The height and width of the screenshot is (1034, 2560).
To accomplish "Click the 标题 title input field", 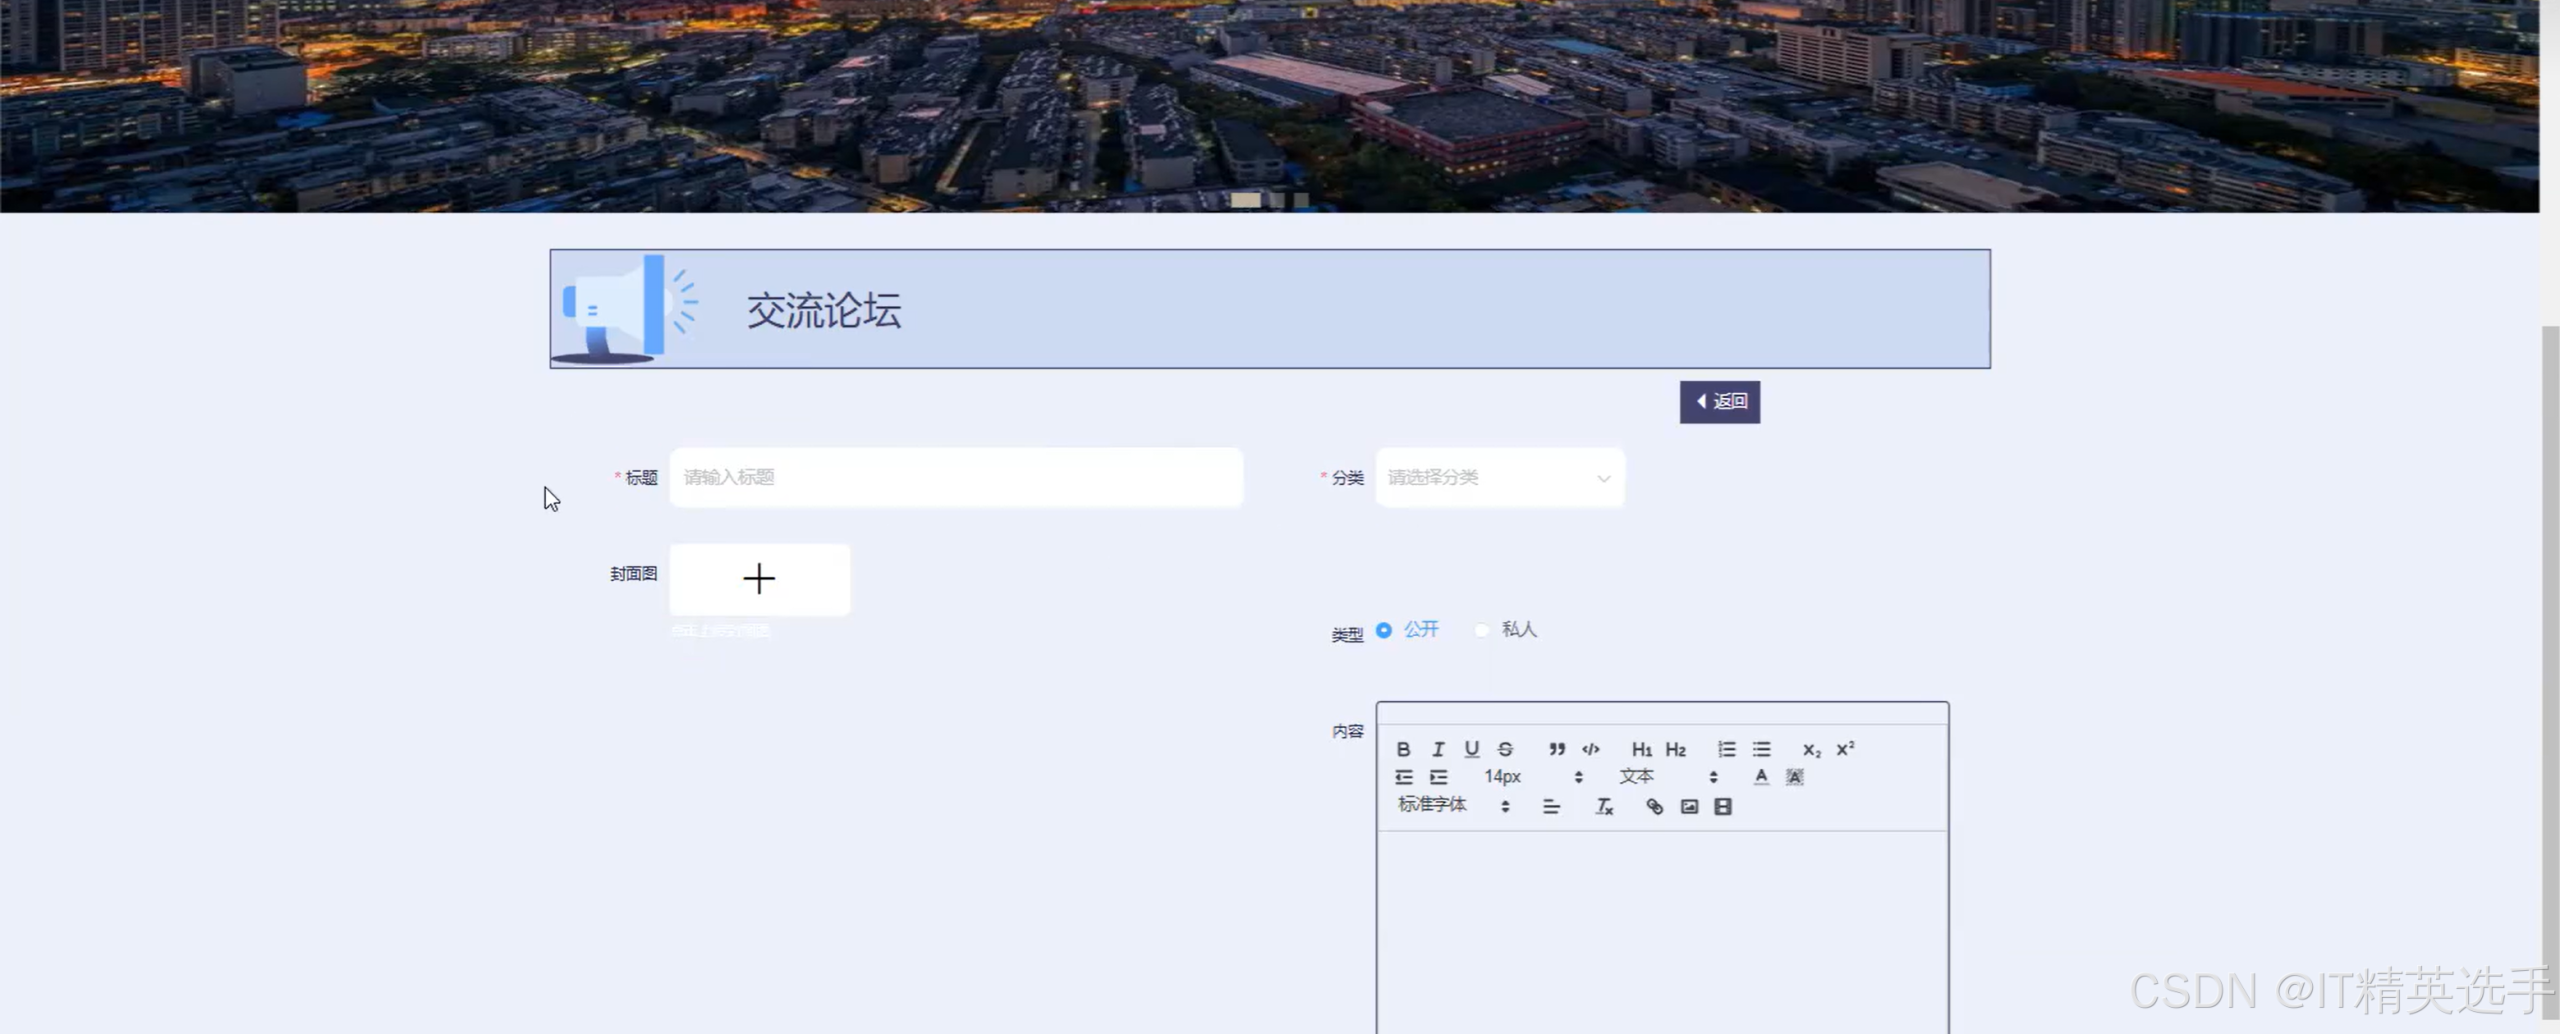I will pyautogui.click(x=955, y=478).
